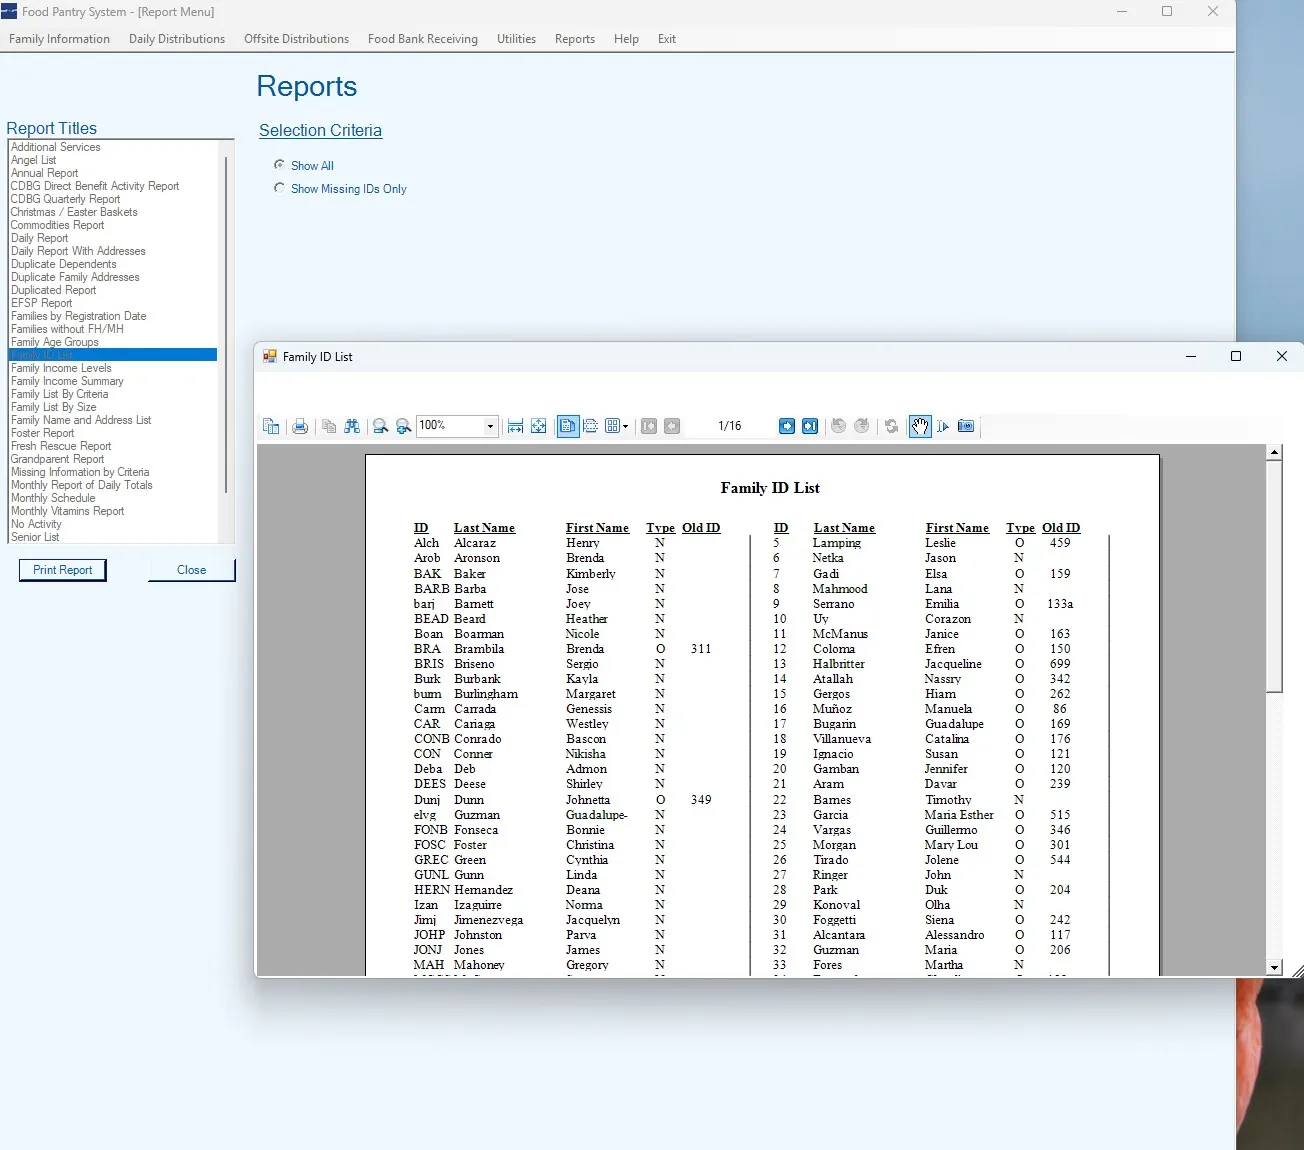Click the 100% zoom input field
Image resolution: width=1304 pixels, height=1150 pixels.
click(451, 426)
